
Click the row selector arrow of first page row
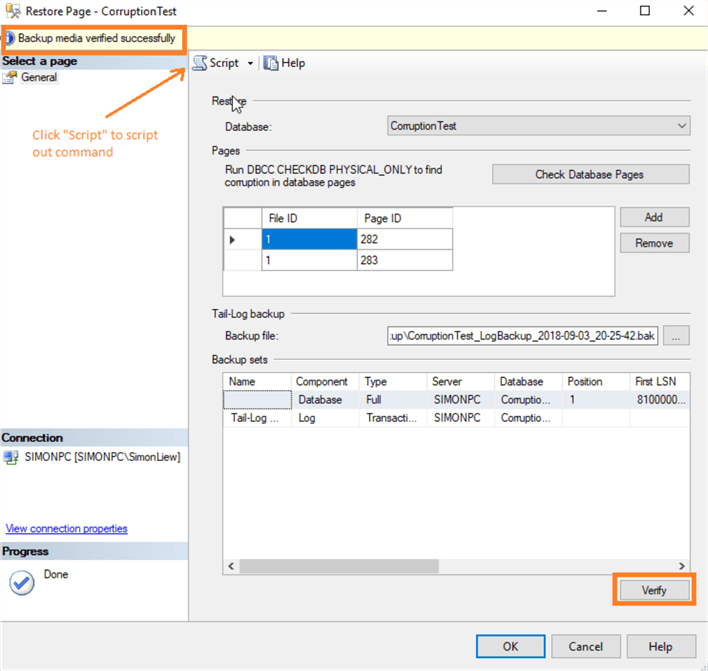[235, 239]
